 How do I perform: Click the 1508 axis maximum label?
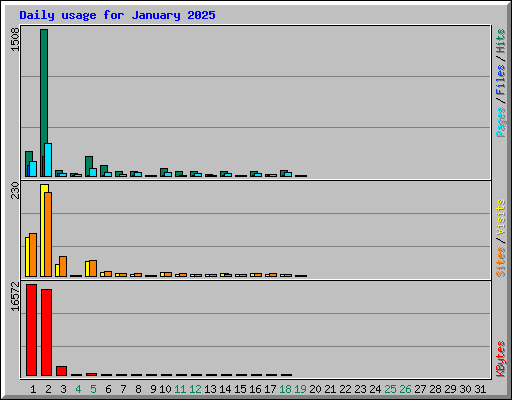pos(15,39)
